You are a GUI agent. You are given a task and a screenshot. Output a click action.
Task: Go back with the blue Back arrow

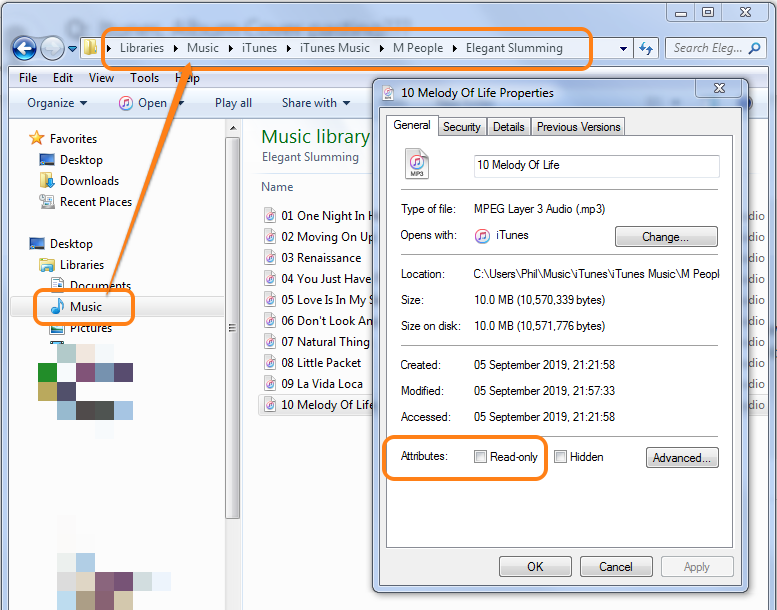pyautogui.click(x=24, y=49)
